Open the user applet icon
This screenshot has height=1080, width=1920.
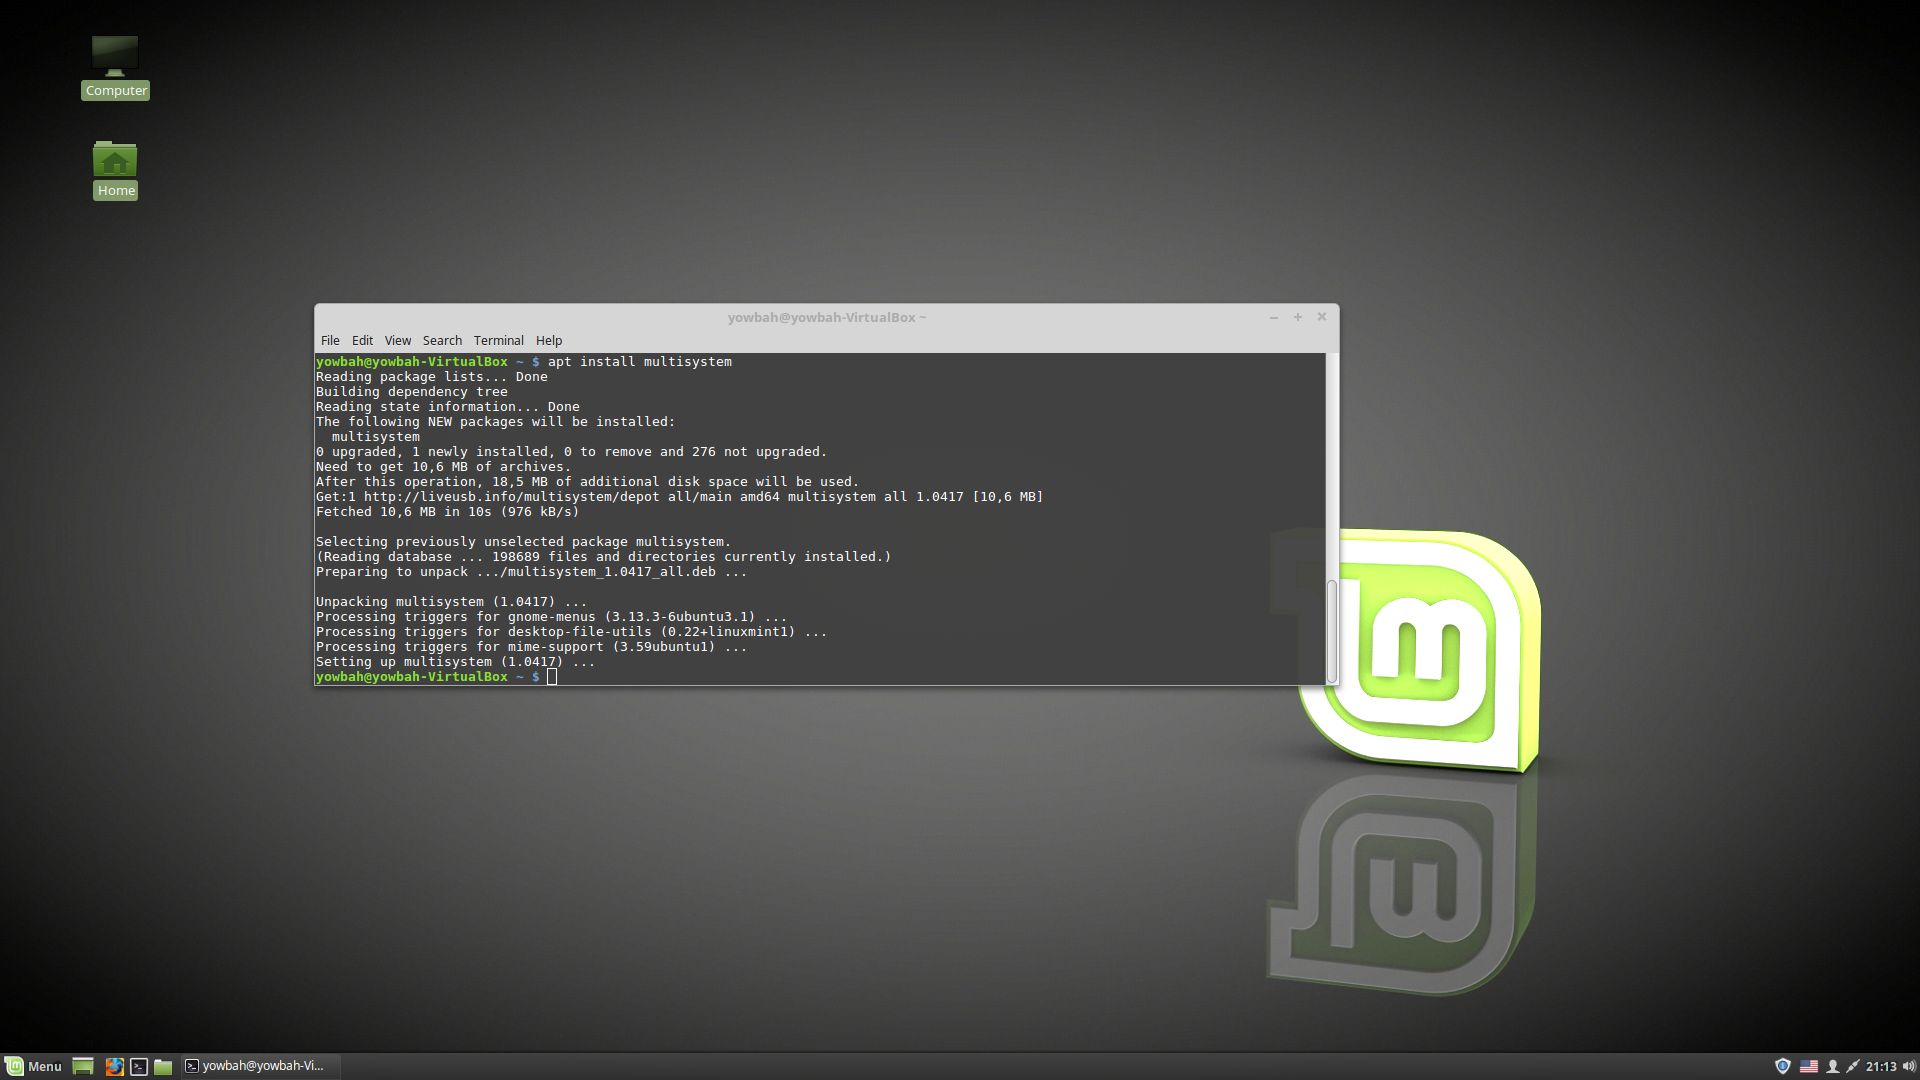coord(1832,1066)
